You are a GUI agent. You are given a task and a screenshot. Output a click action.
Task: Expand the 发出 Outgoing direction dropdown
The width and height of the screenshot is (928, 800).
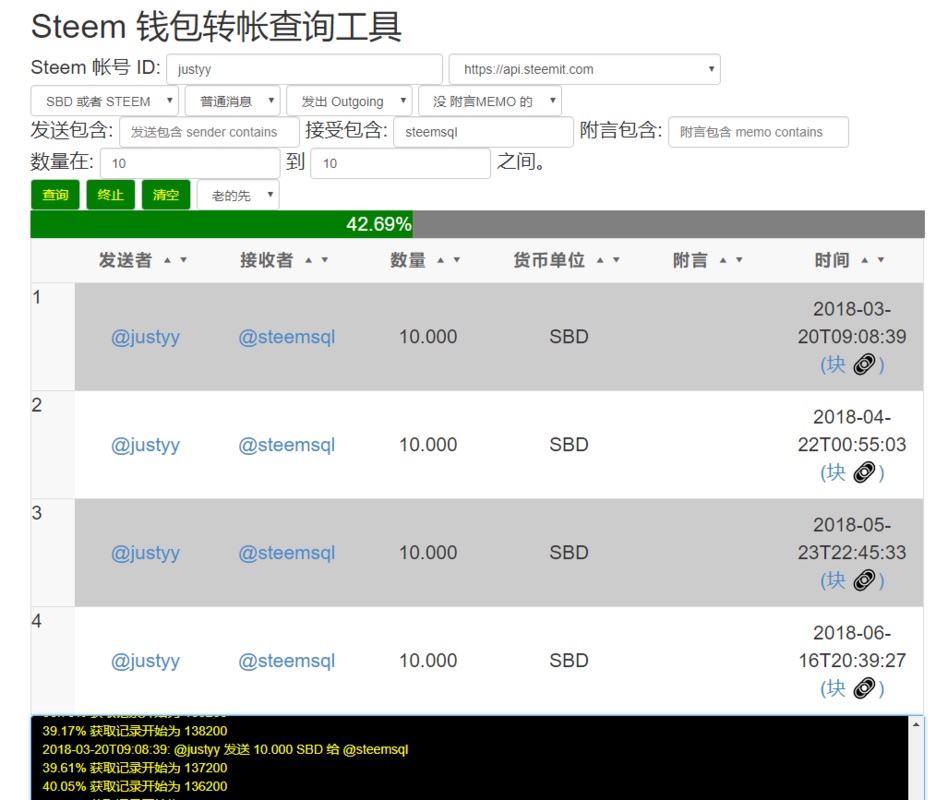pyautogui.click(x=348, y=101)
